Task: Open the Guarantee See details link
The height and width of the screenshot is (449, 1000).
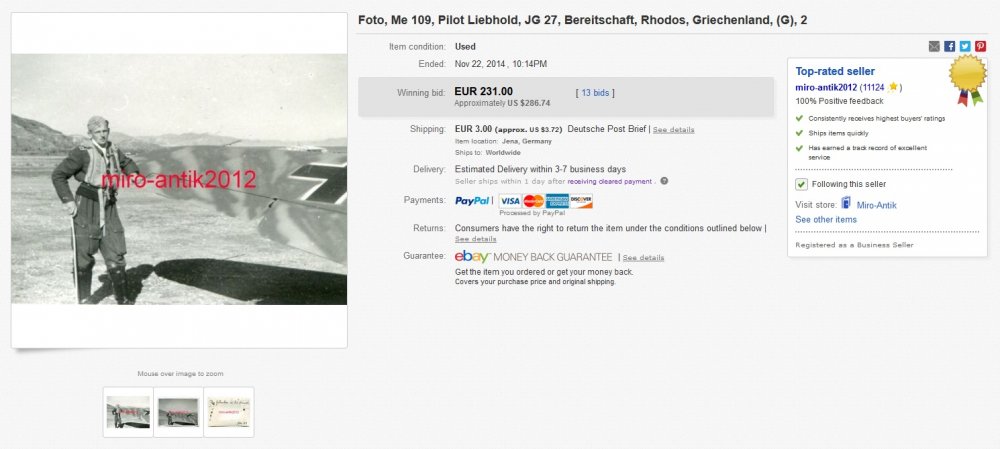Action: [643, 258]
